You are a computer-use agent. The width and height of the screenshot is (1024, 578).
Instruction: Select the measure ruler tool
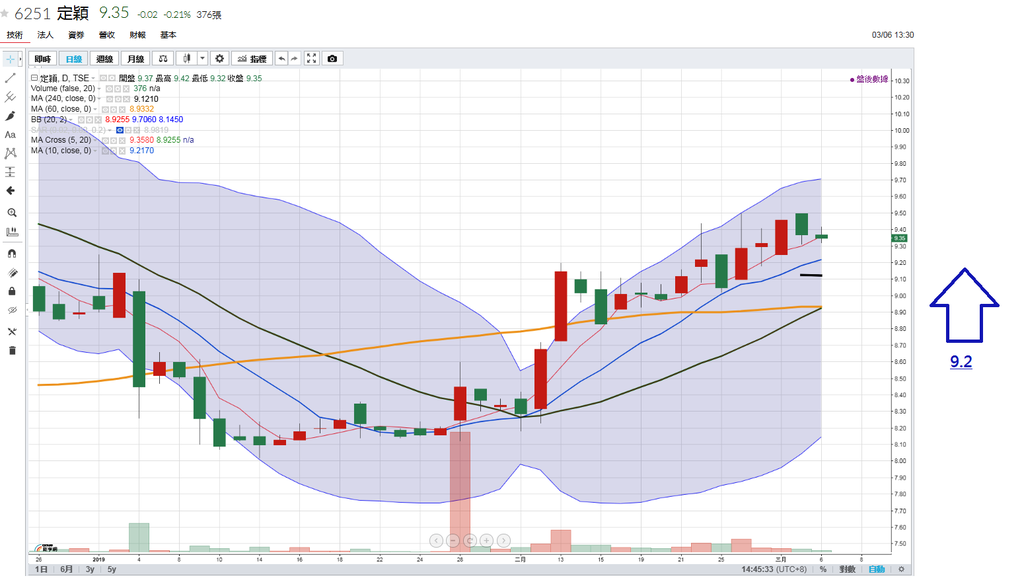tap(12, 232)
